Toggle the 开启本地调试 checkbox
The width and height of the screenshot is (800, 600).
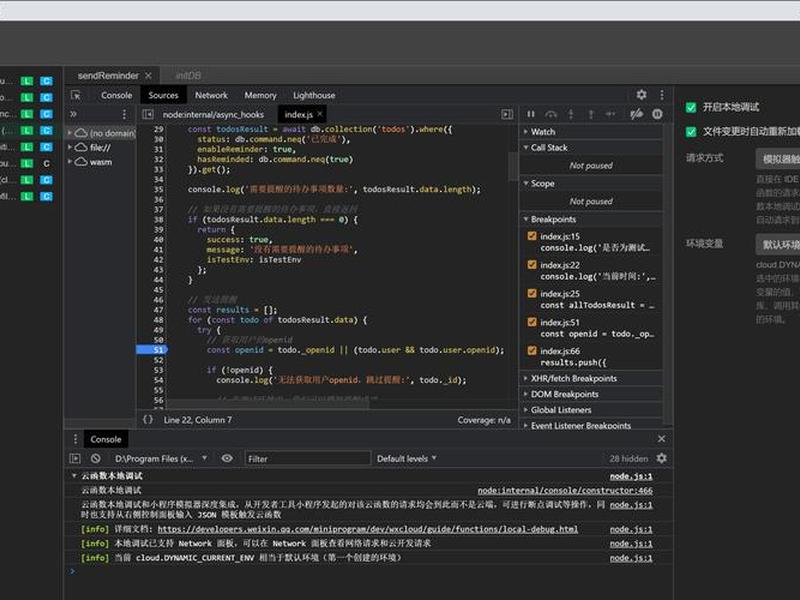(691, 107)
